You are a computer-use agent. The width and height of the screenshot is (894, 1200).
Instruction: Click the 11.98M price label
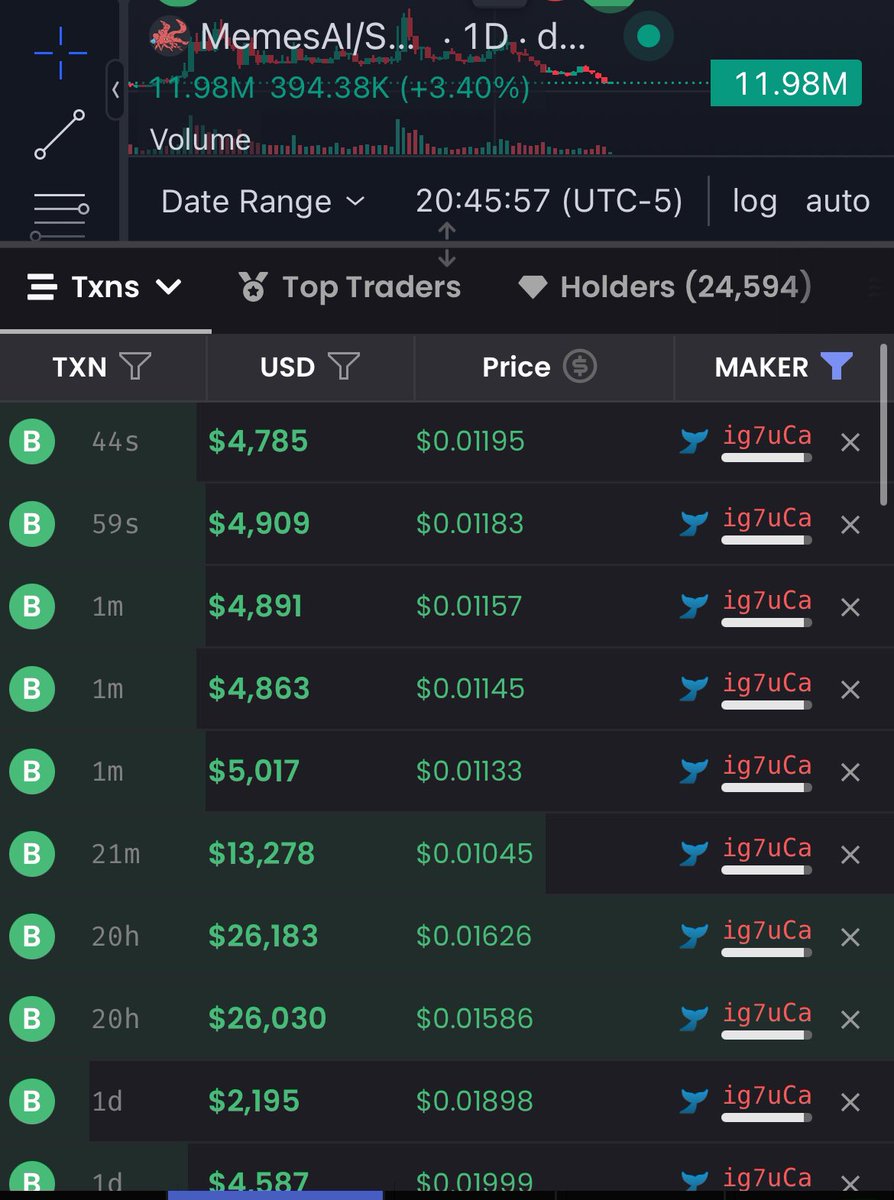786,83
